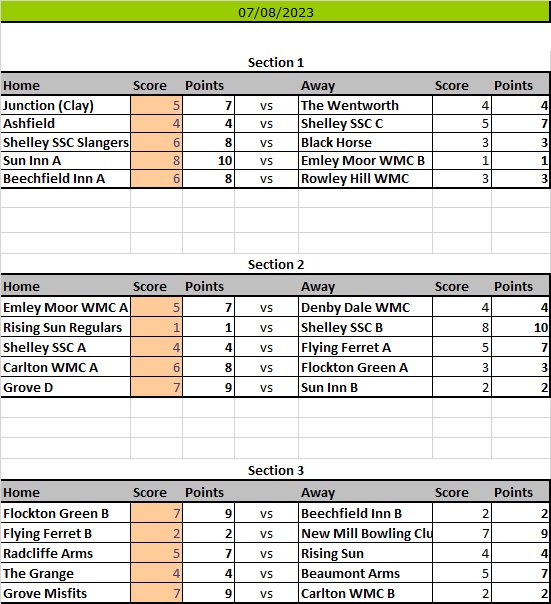
Task: Select the Junction (Clay) home team cell
Action: (66, 106)
